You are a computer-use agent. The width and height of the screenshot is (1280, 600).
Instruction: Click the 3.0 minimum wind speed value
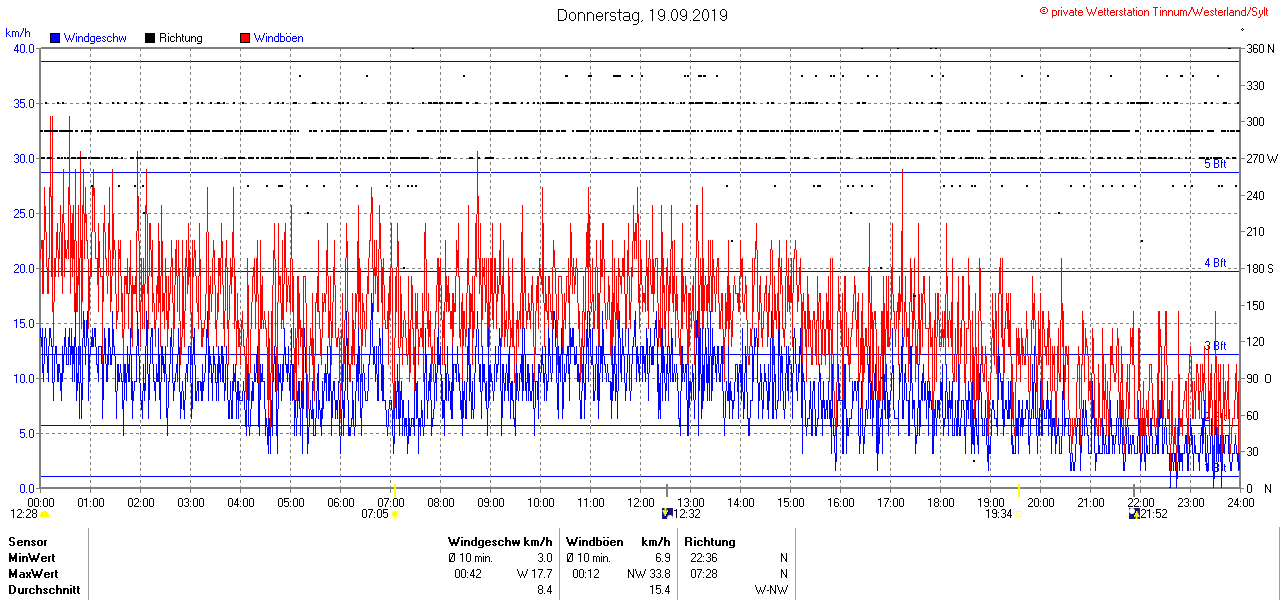pyautogui.click(x=545, y=557)
